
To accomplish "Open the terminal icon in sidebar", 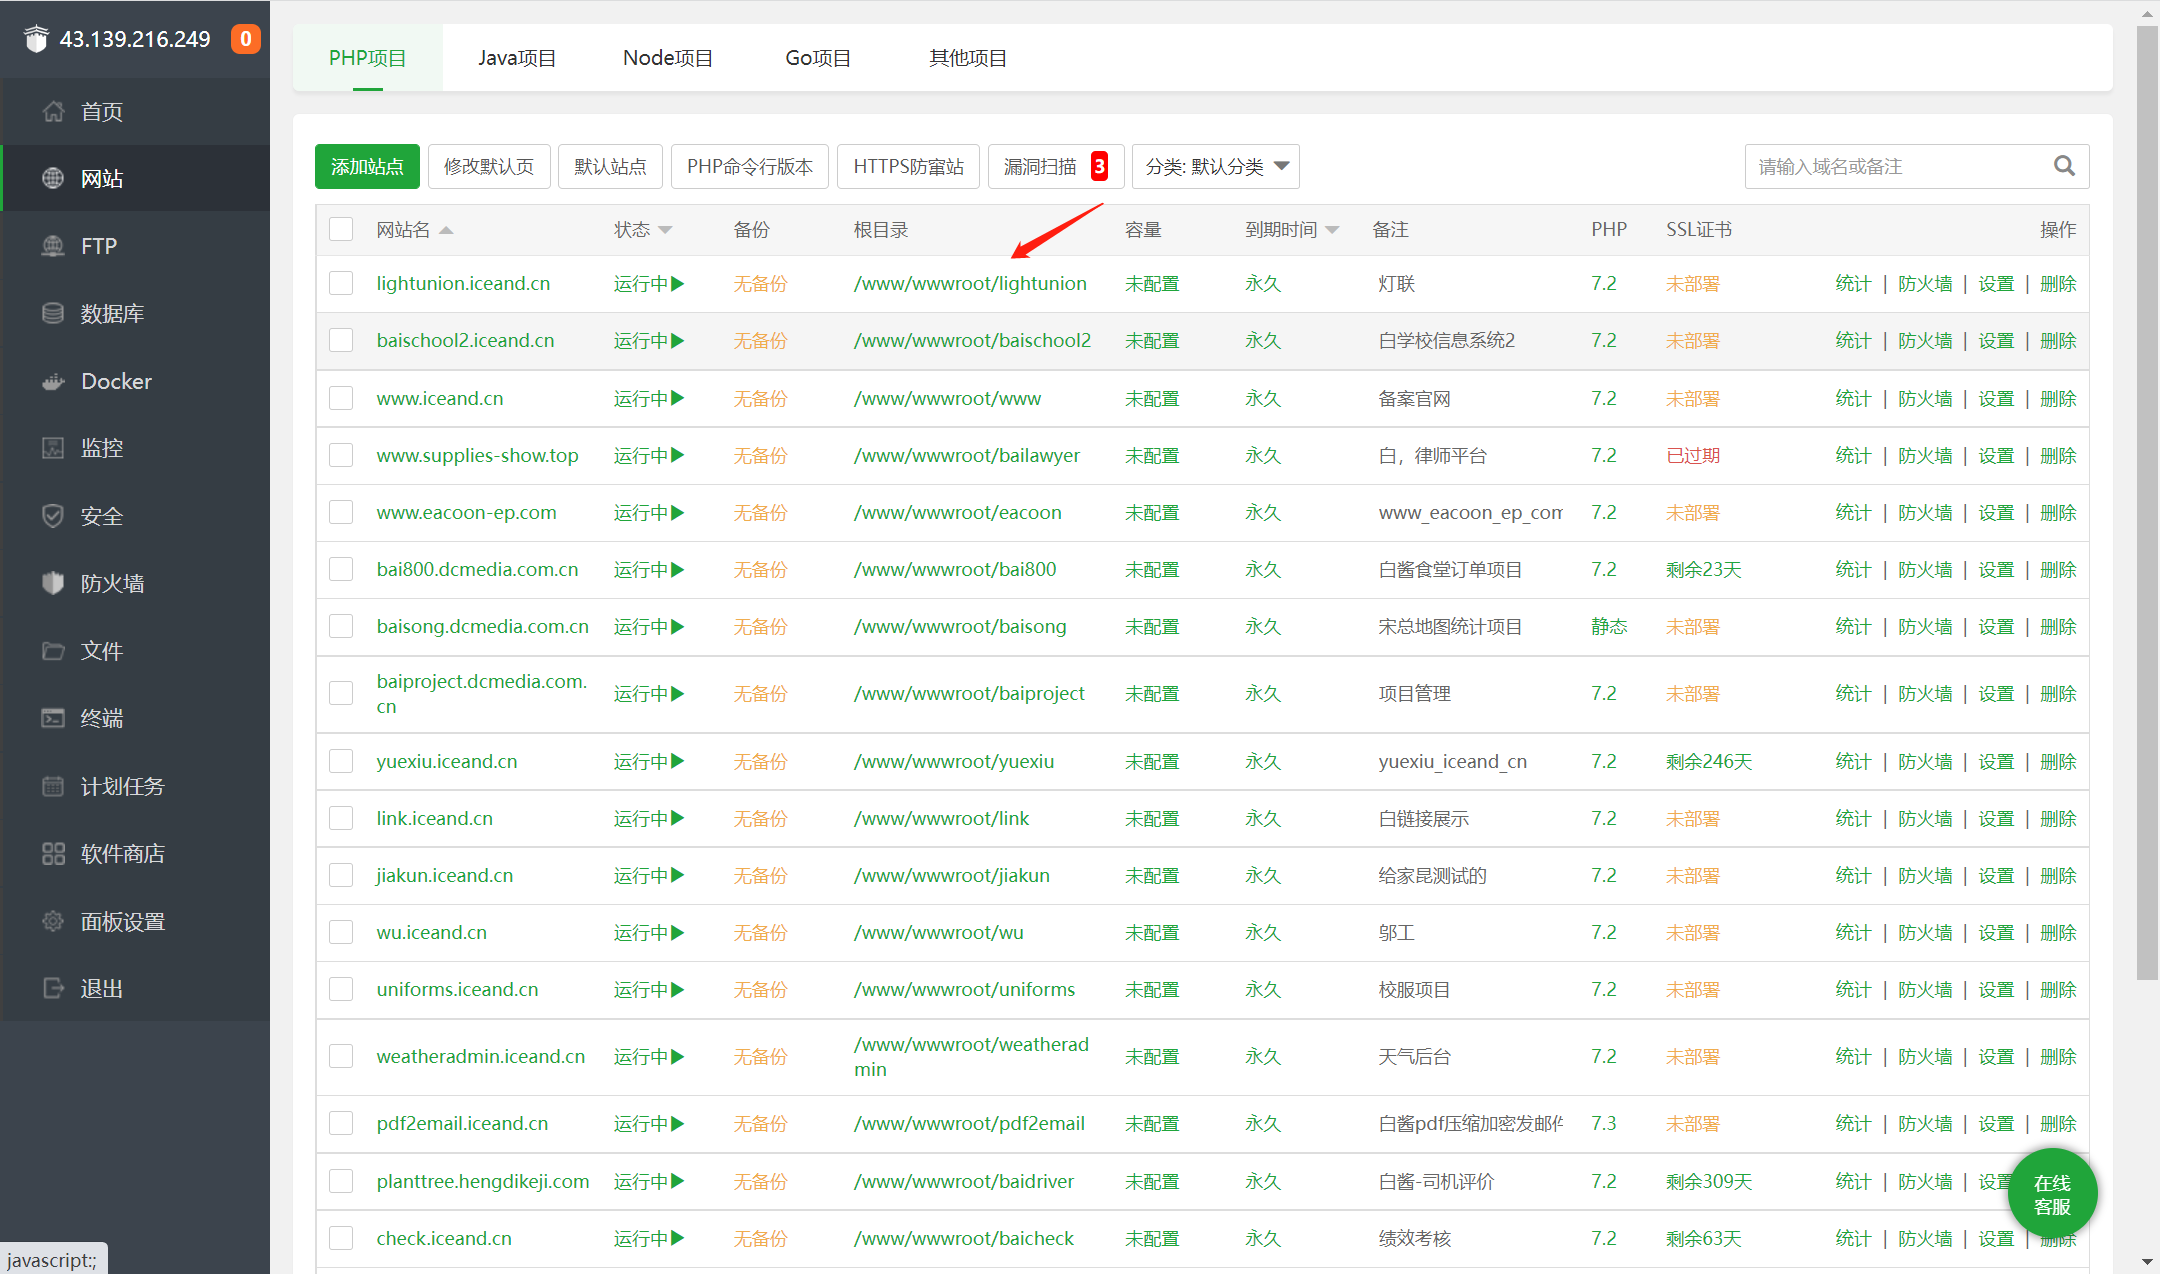I will (53, 718).
